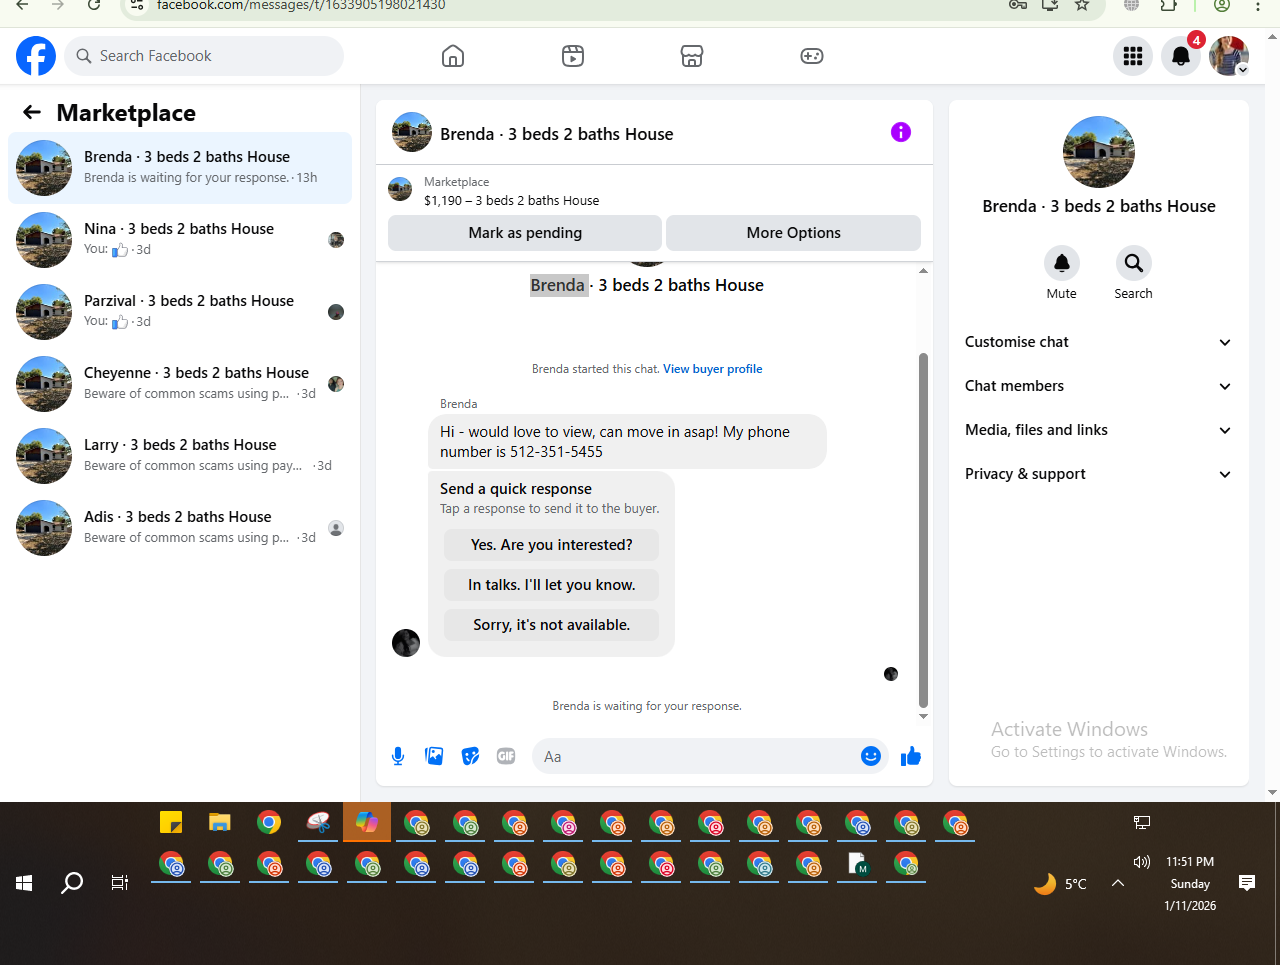Image resolution: width=1280 pixels, height=965 pixels.
Task: Choose a sticker with the sticker icon
Action: coord(470,756)
